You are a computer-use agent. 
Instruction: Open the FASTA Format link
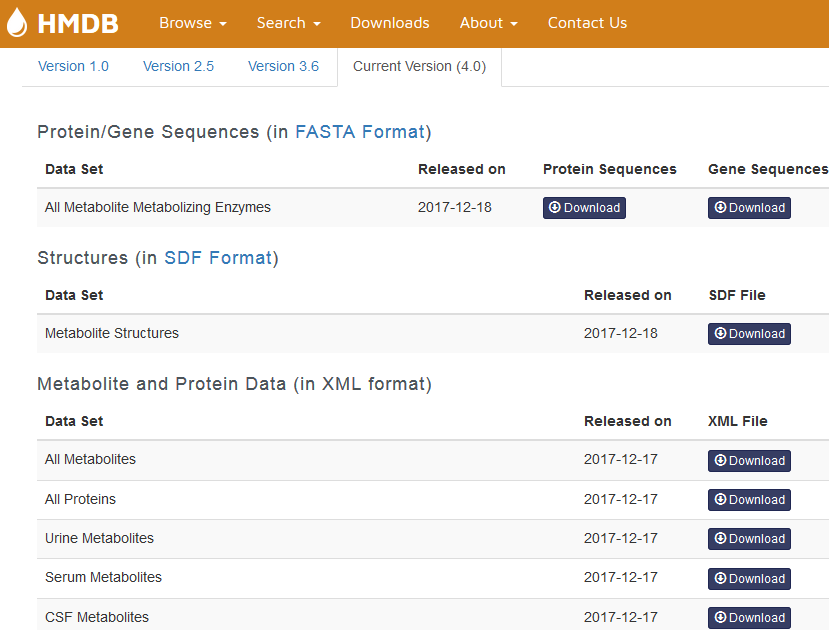coord(360,132)
